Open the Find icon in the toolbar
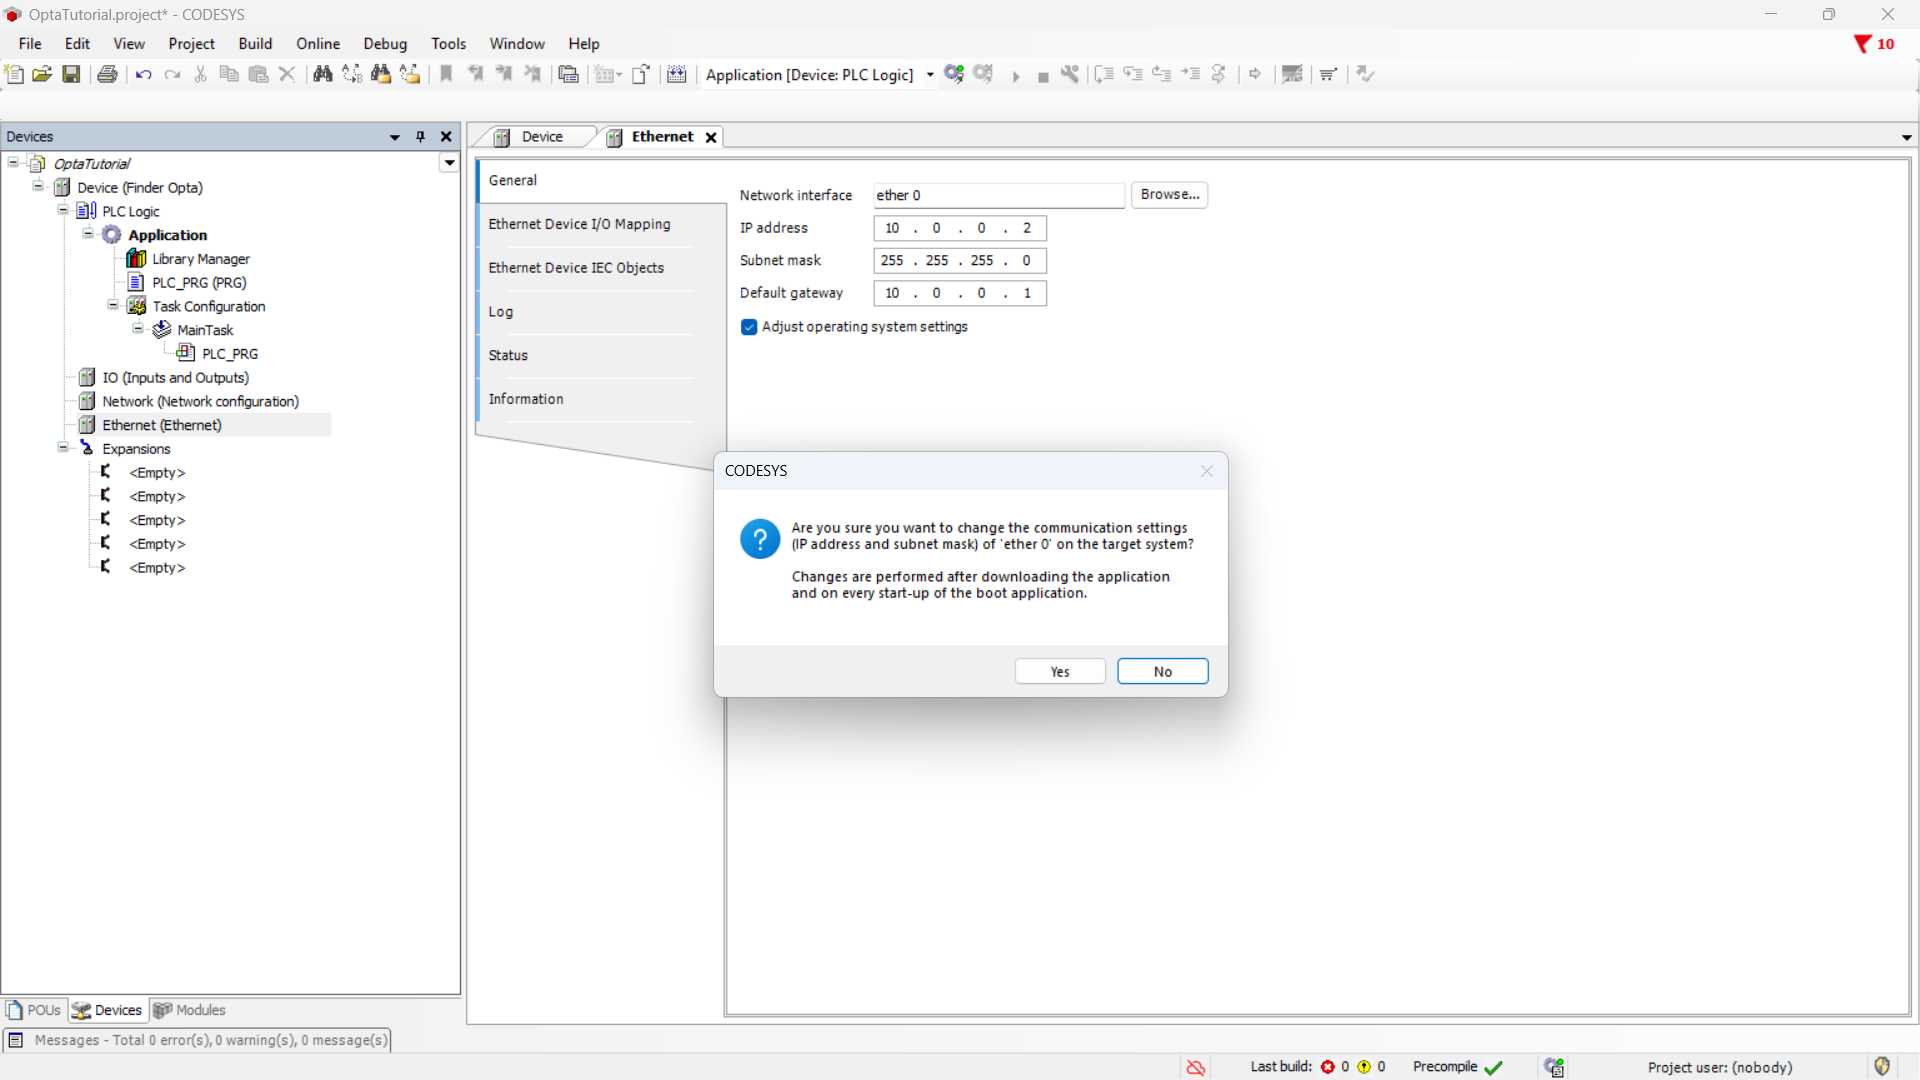 click(323, 74)
